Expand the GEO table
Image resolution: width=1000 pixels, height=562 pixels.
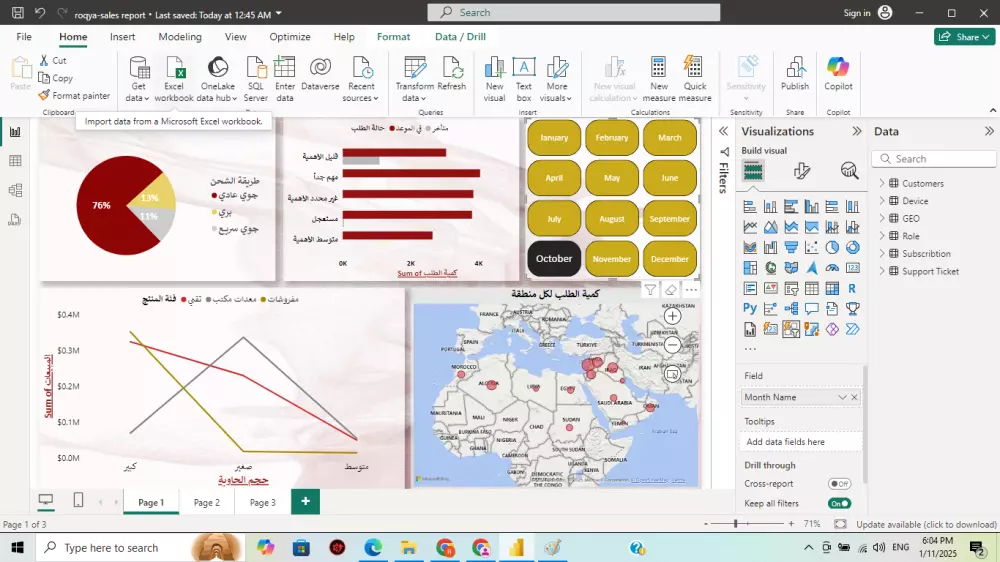coord(882,218)
